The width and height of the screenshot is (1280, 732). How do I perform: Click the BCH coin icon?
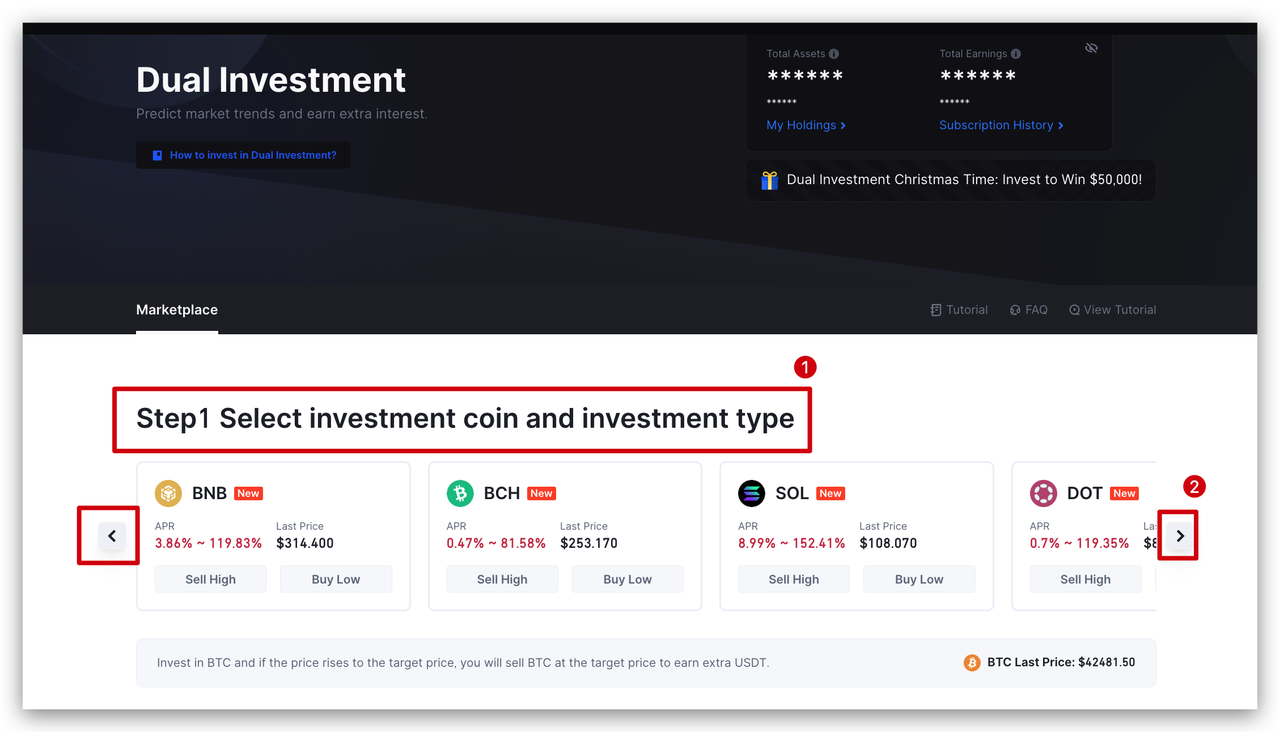tap(460, 493)
